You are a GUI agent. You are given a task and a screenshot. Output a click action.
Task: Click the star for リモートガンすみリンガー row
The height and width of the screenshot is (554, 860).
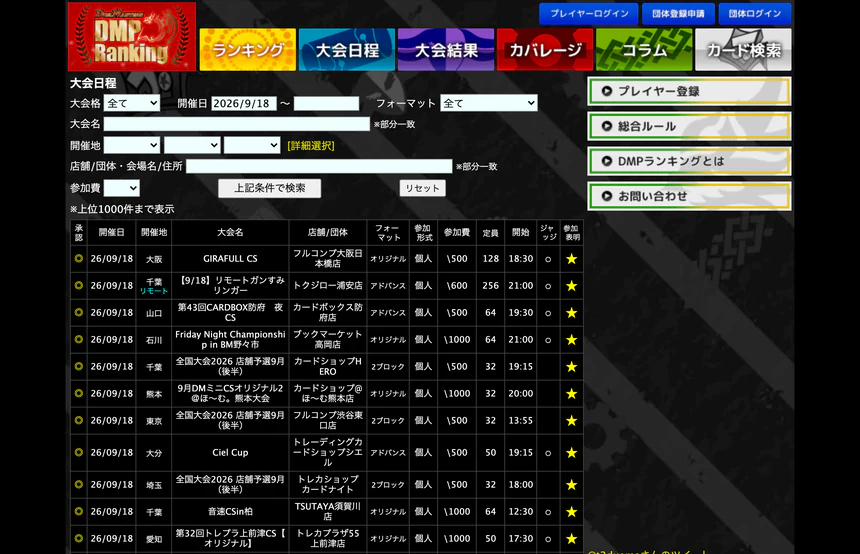(x=572, y=286)
